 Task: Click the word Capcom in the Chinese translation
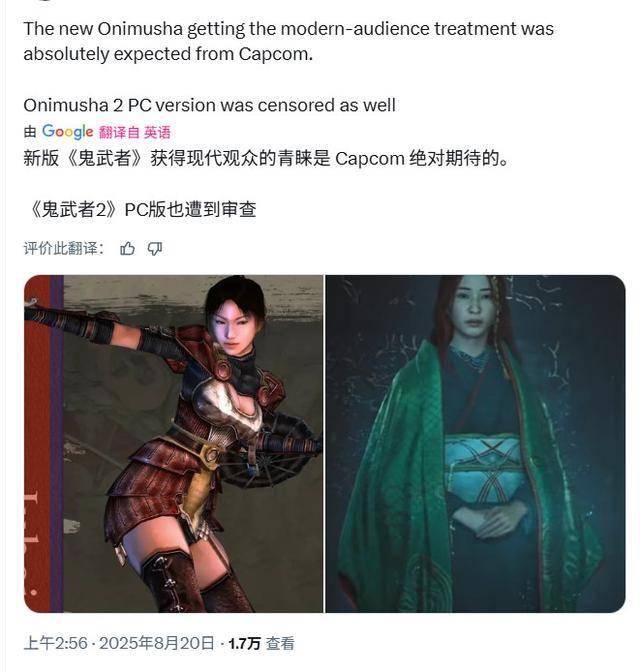(x=370, y=159)
